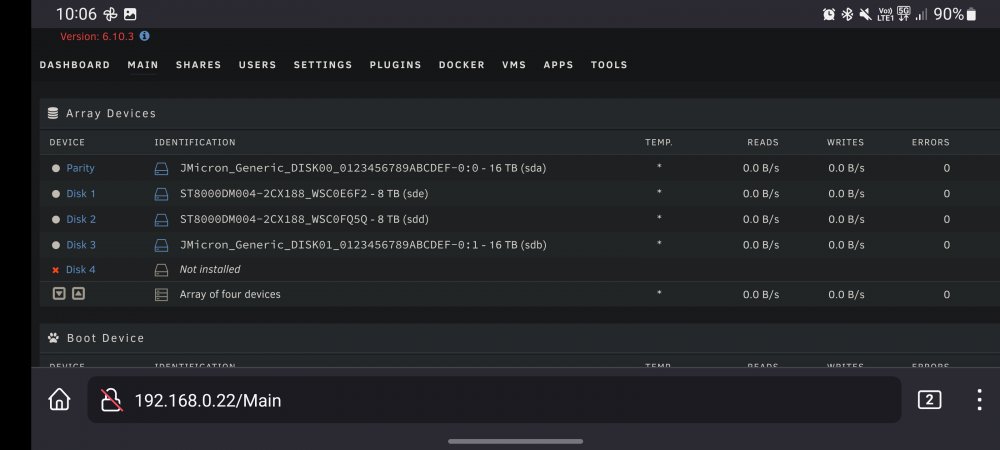Viewport: 1000px width, 450px height.
Task: Click the Not installed text
Action: (210, 270)
